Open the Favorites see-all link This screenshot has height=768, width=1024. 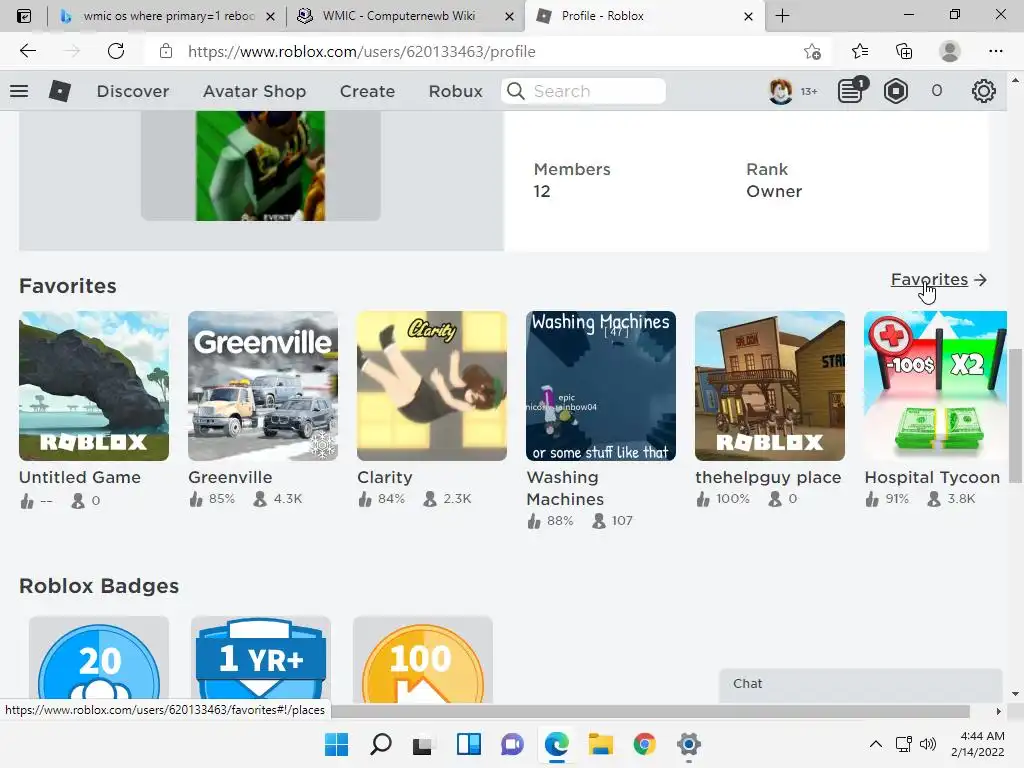click(x=938, y=280)
